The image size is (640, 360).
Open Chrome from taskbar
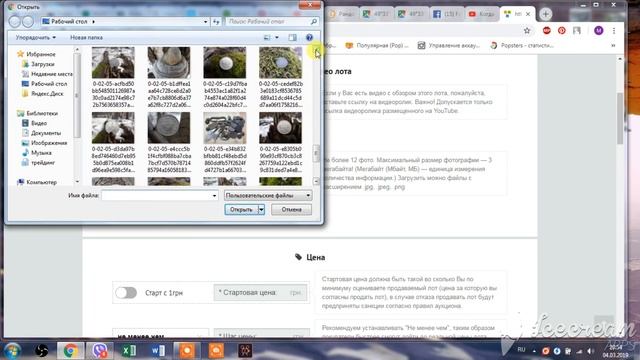tap(70, 351)
